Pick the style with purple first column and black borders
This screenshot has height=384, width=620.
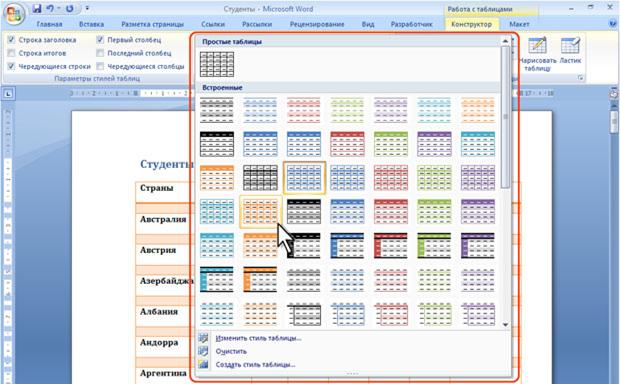pos(478,246)
